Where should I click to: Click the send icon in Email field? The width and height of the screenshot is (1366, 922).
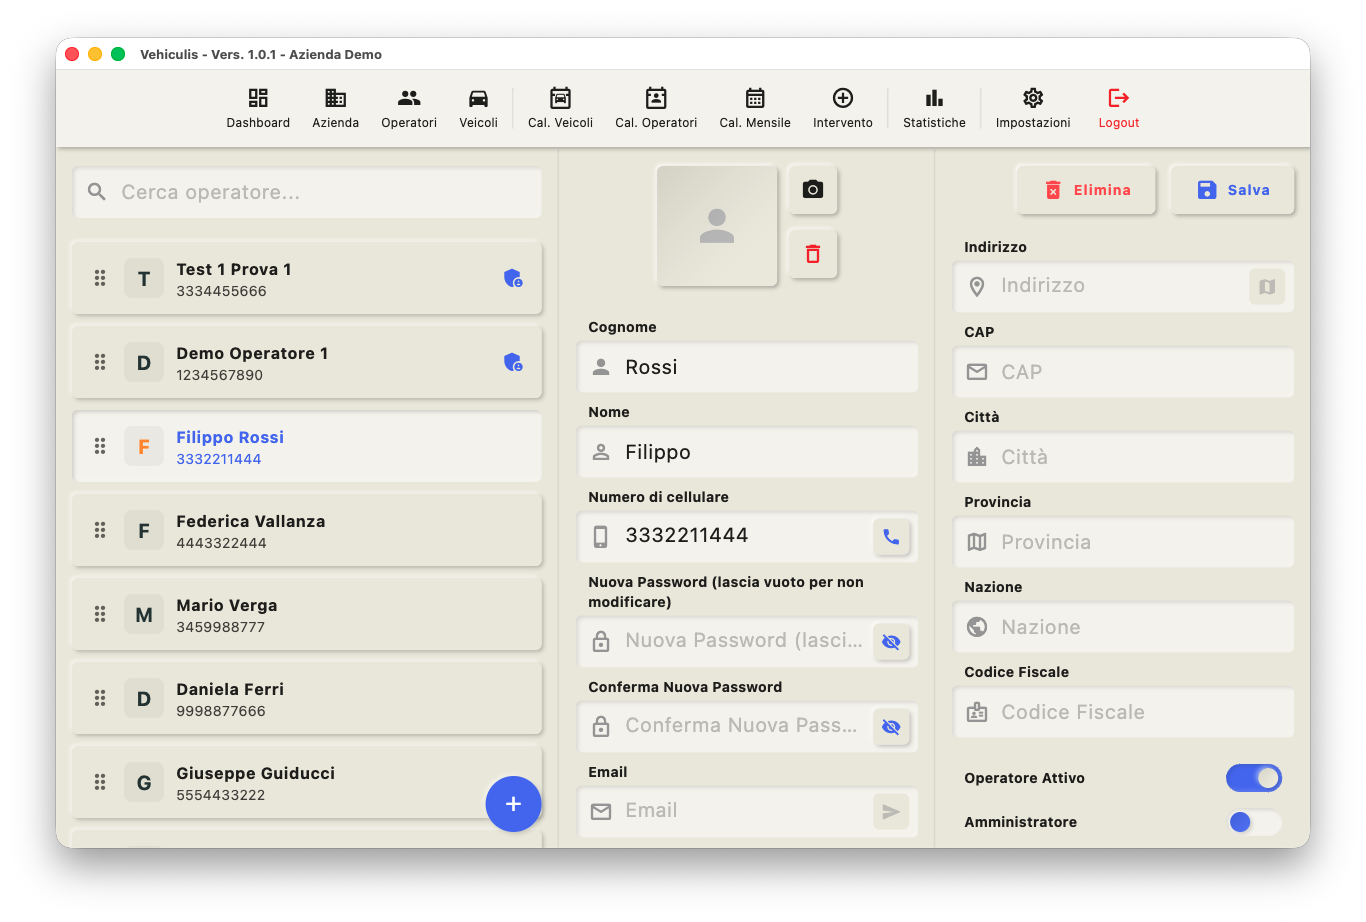pos(891,811)
